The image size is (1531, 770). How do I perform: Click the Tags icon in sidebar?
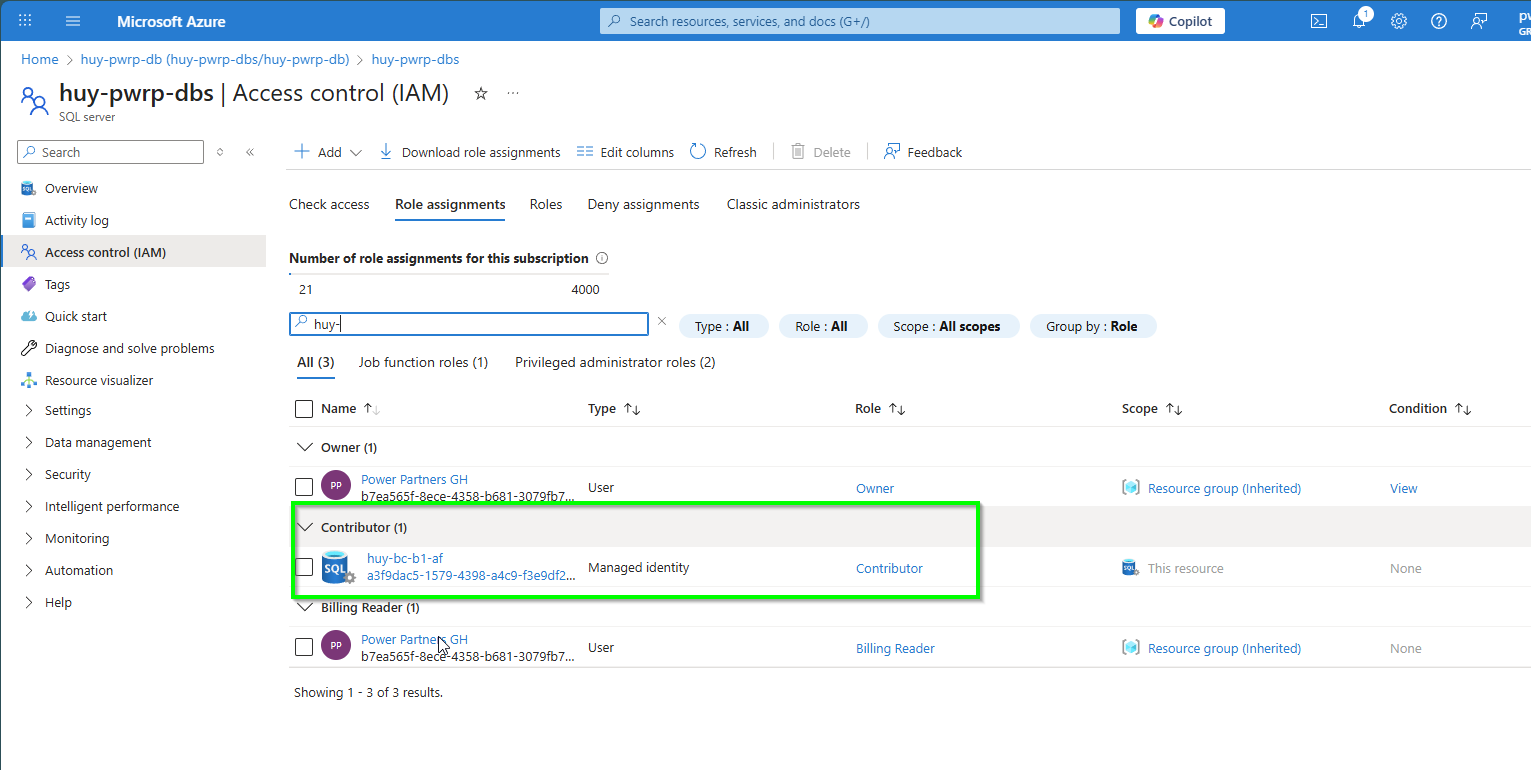click(29, 284)
